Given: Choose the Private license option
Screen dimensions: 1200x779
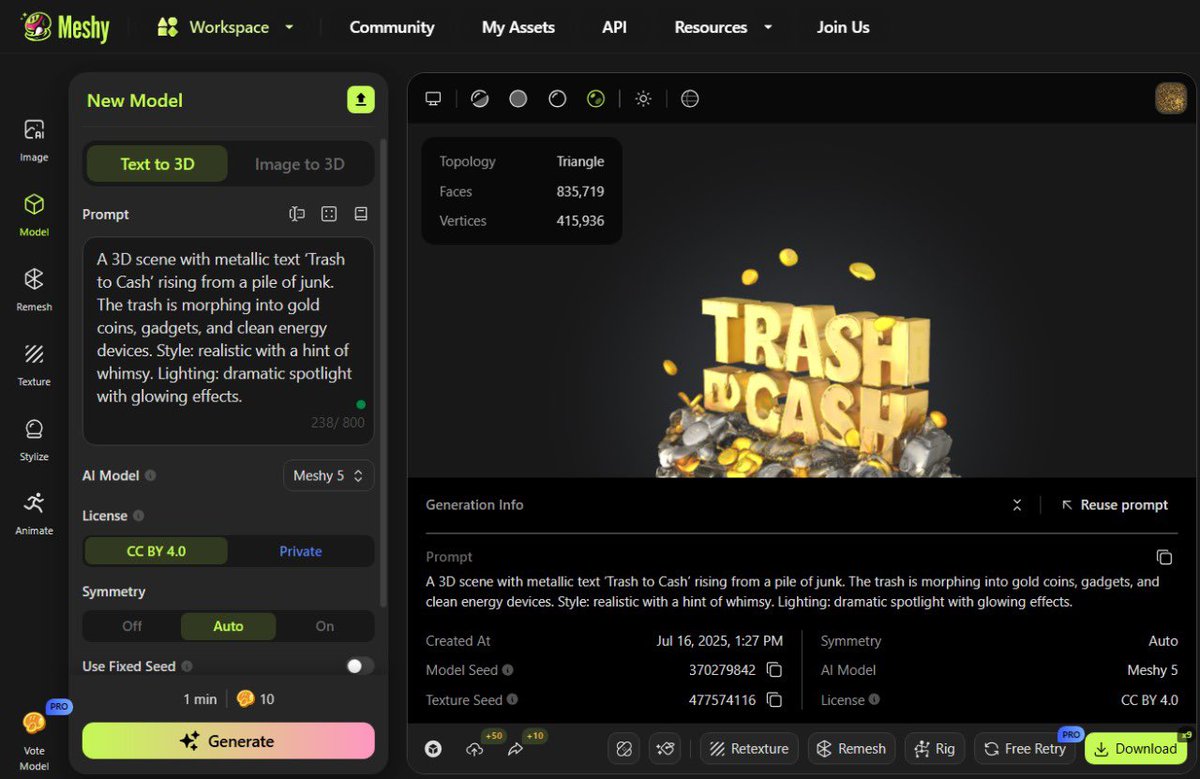Looking at the screenshot, I should pos(301,551).
